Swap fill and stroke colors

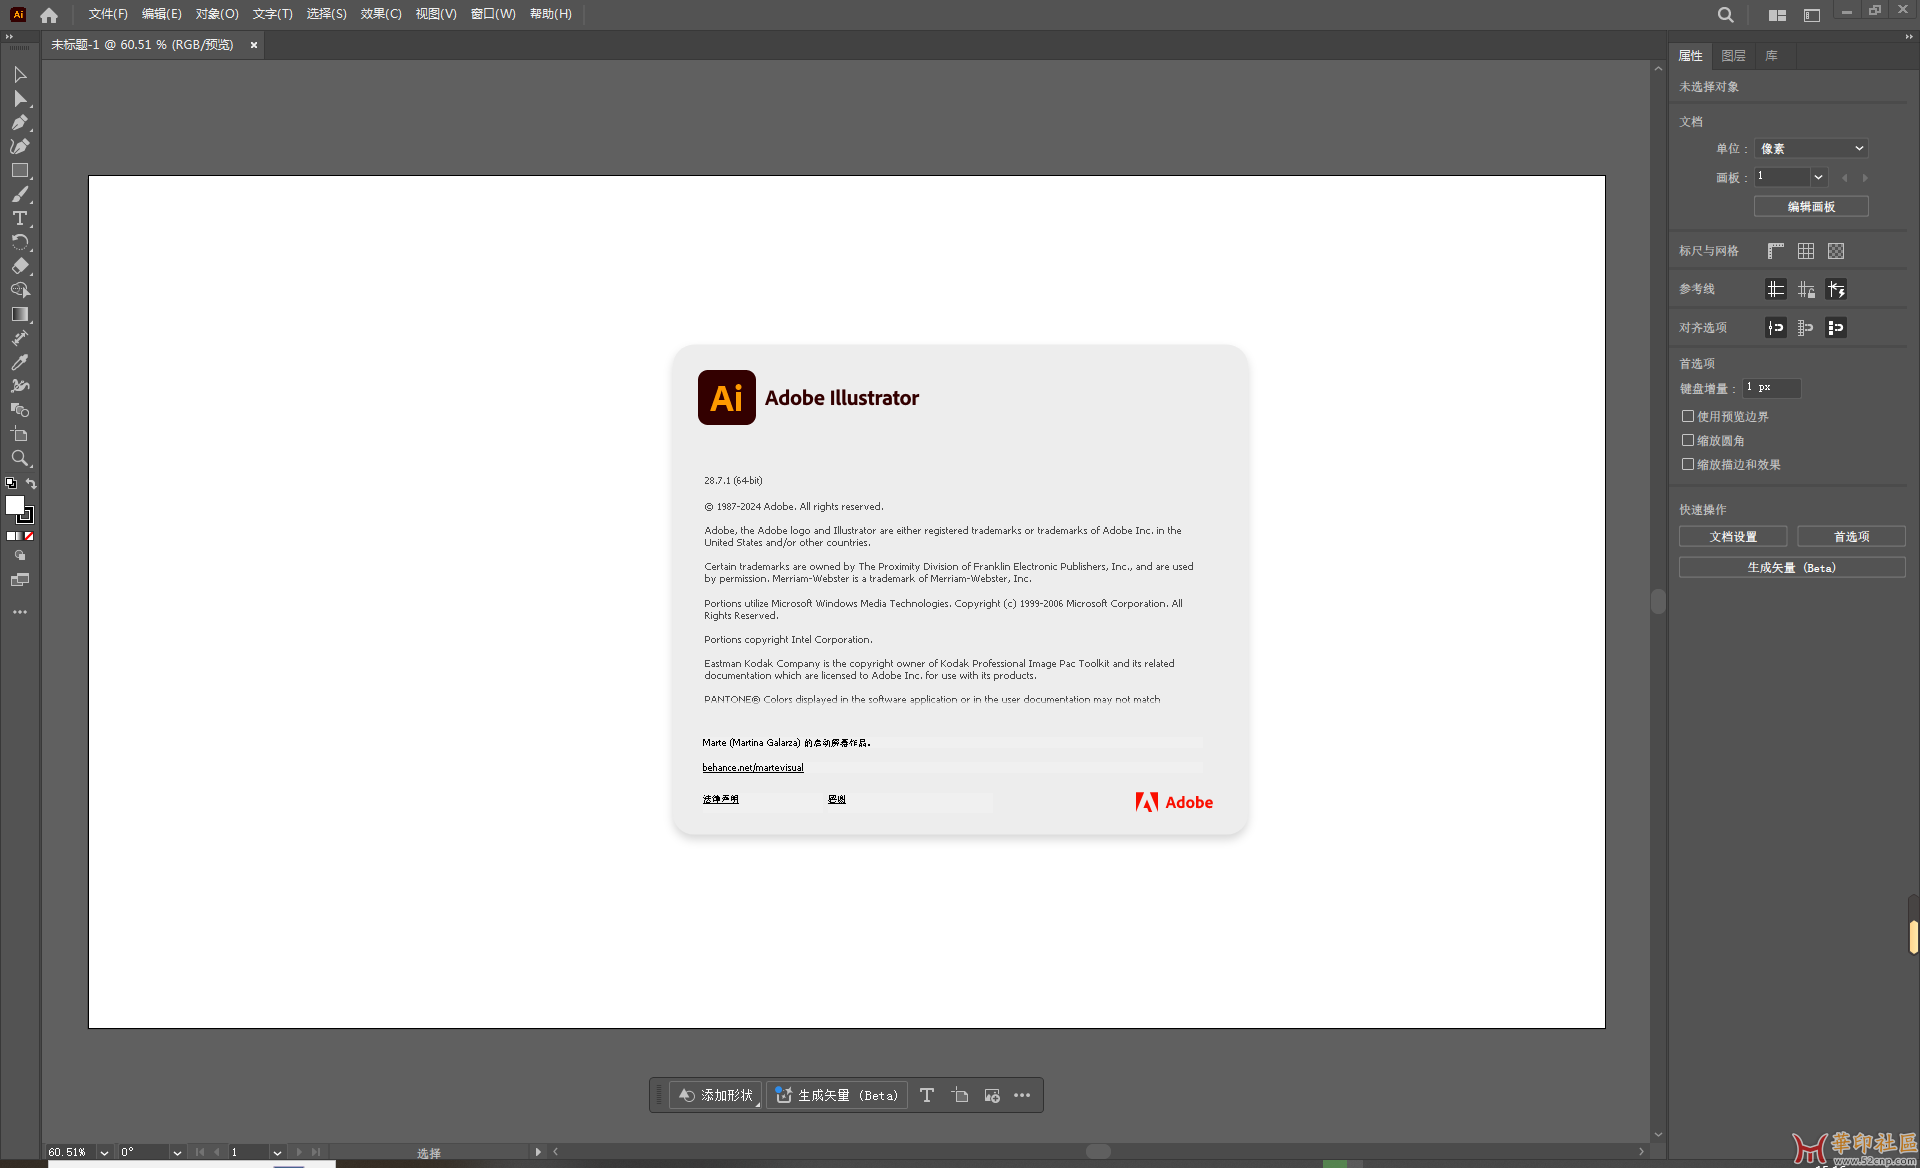tap(31, 484)
